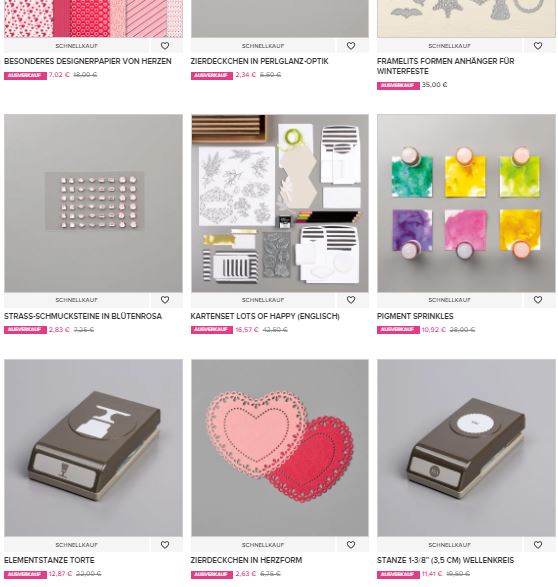Image resolution: width=558 pixels, height=587 pixels.
Task: Click heart icon for Framelits Formen Anhänger
Action: coord(538,46)
